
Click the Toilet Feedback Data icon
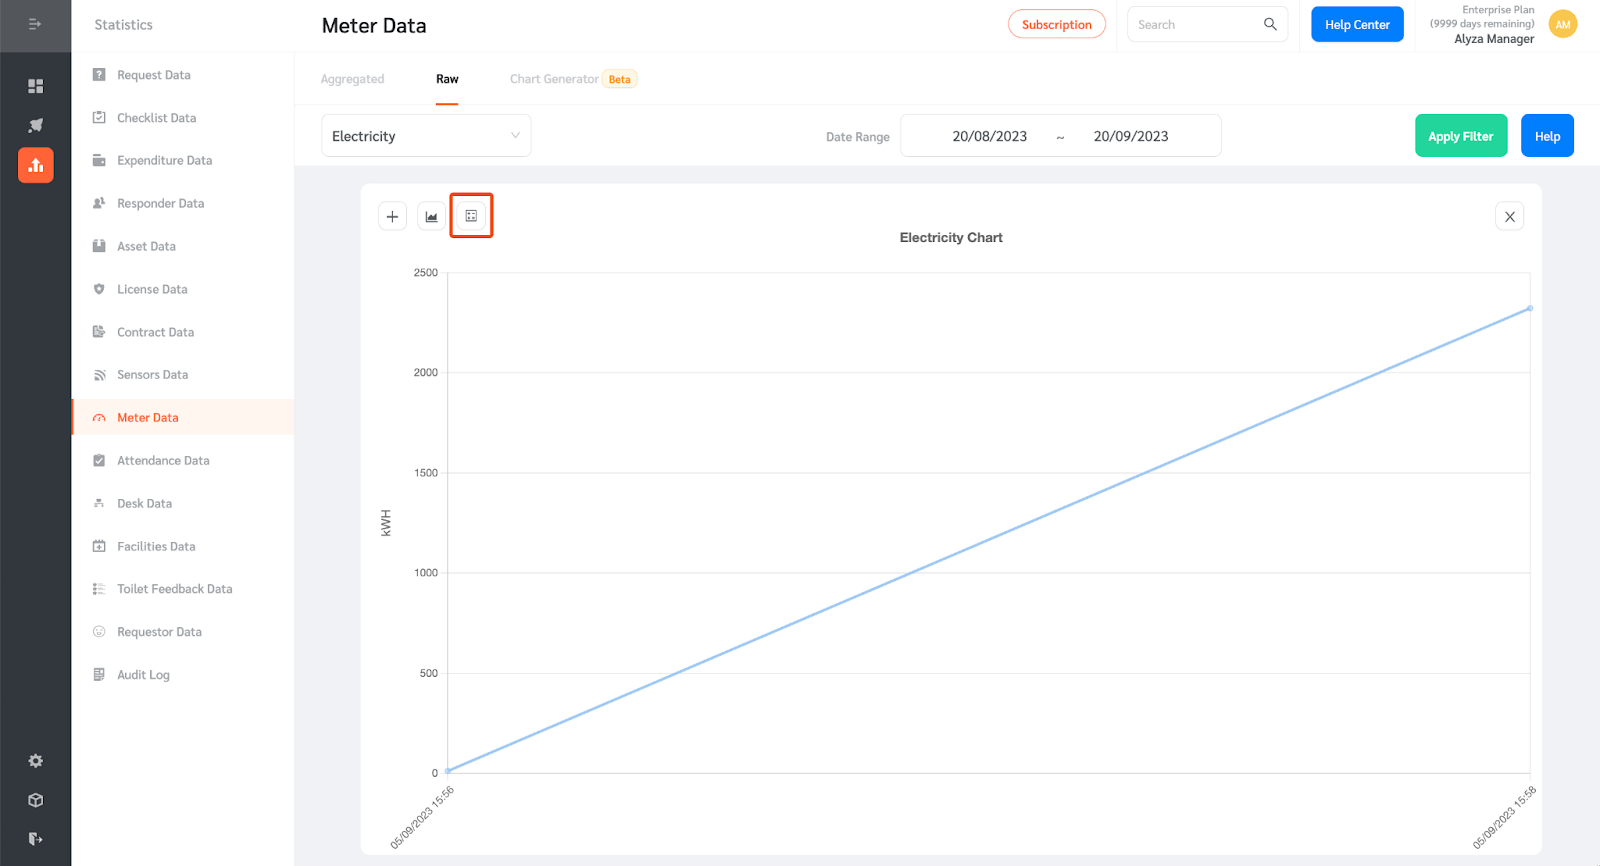coord(99,589)
